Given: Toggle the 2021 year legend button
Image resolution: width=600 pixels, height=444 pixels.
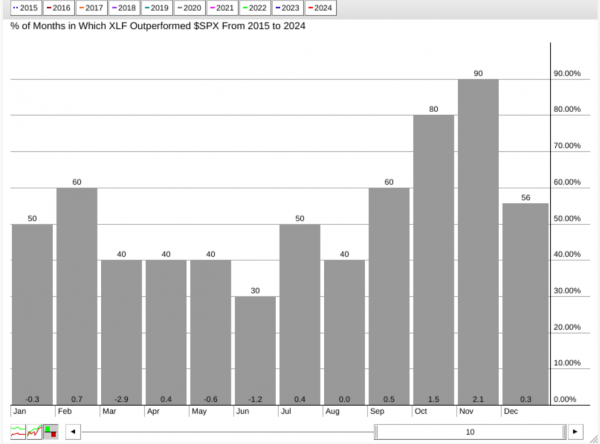Looking at the screenshot, I should [222, 8].
